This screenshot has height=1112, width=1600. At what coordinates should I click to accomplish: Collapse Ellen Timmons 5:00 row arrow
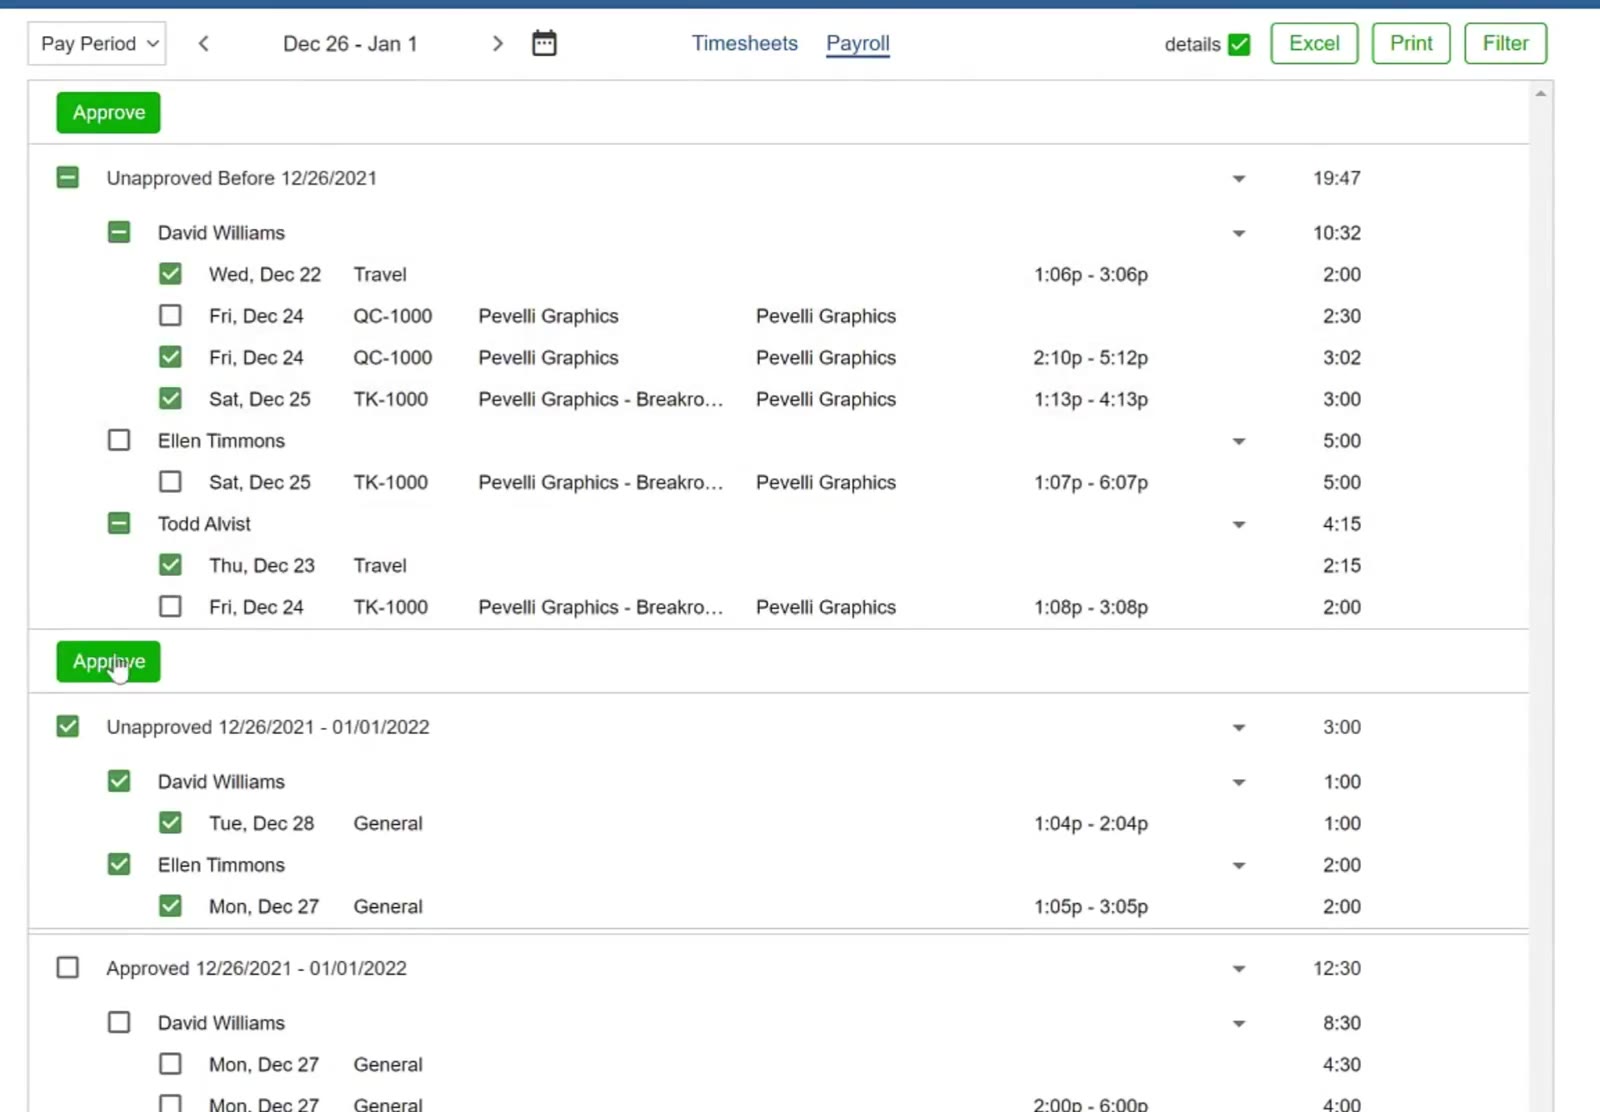tap(1238, 441)
